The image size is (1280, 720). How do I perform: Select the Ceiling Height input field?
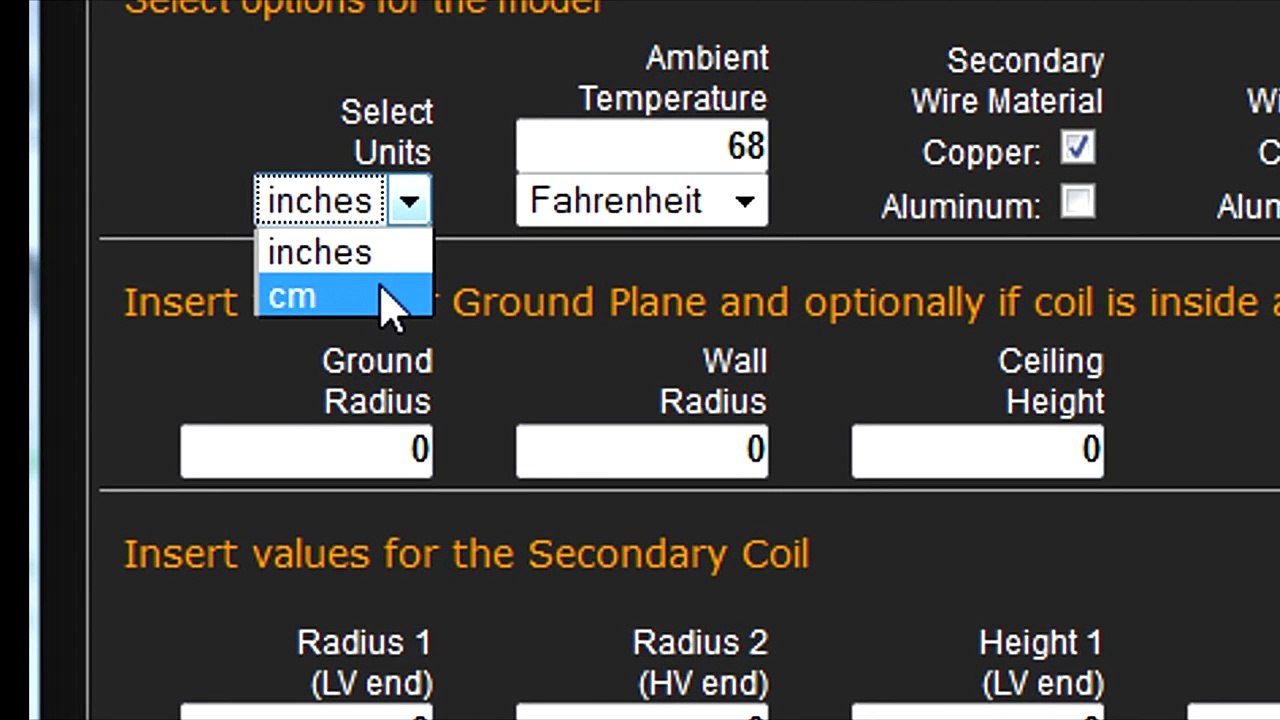pyautogui.click(x=977, y=450)
